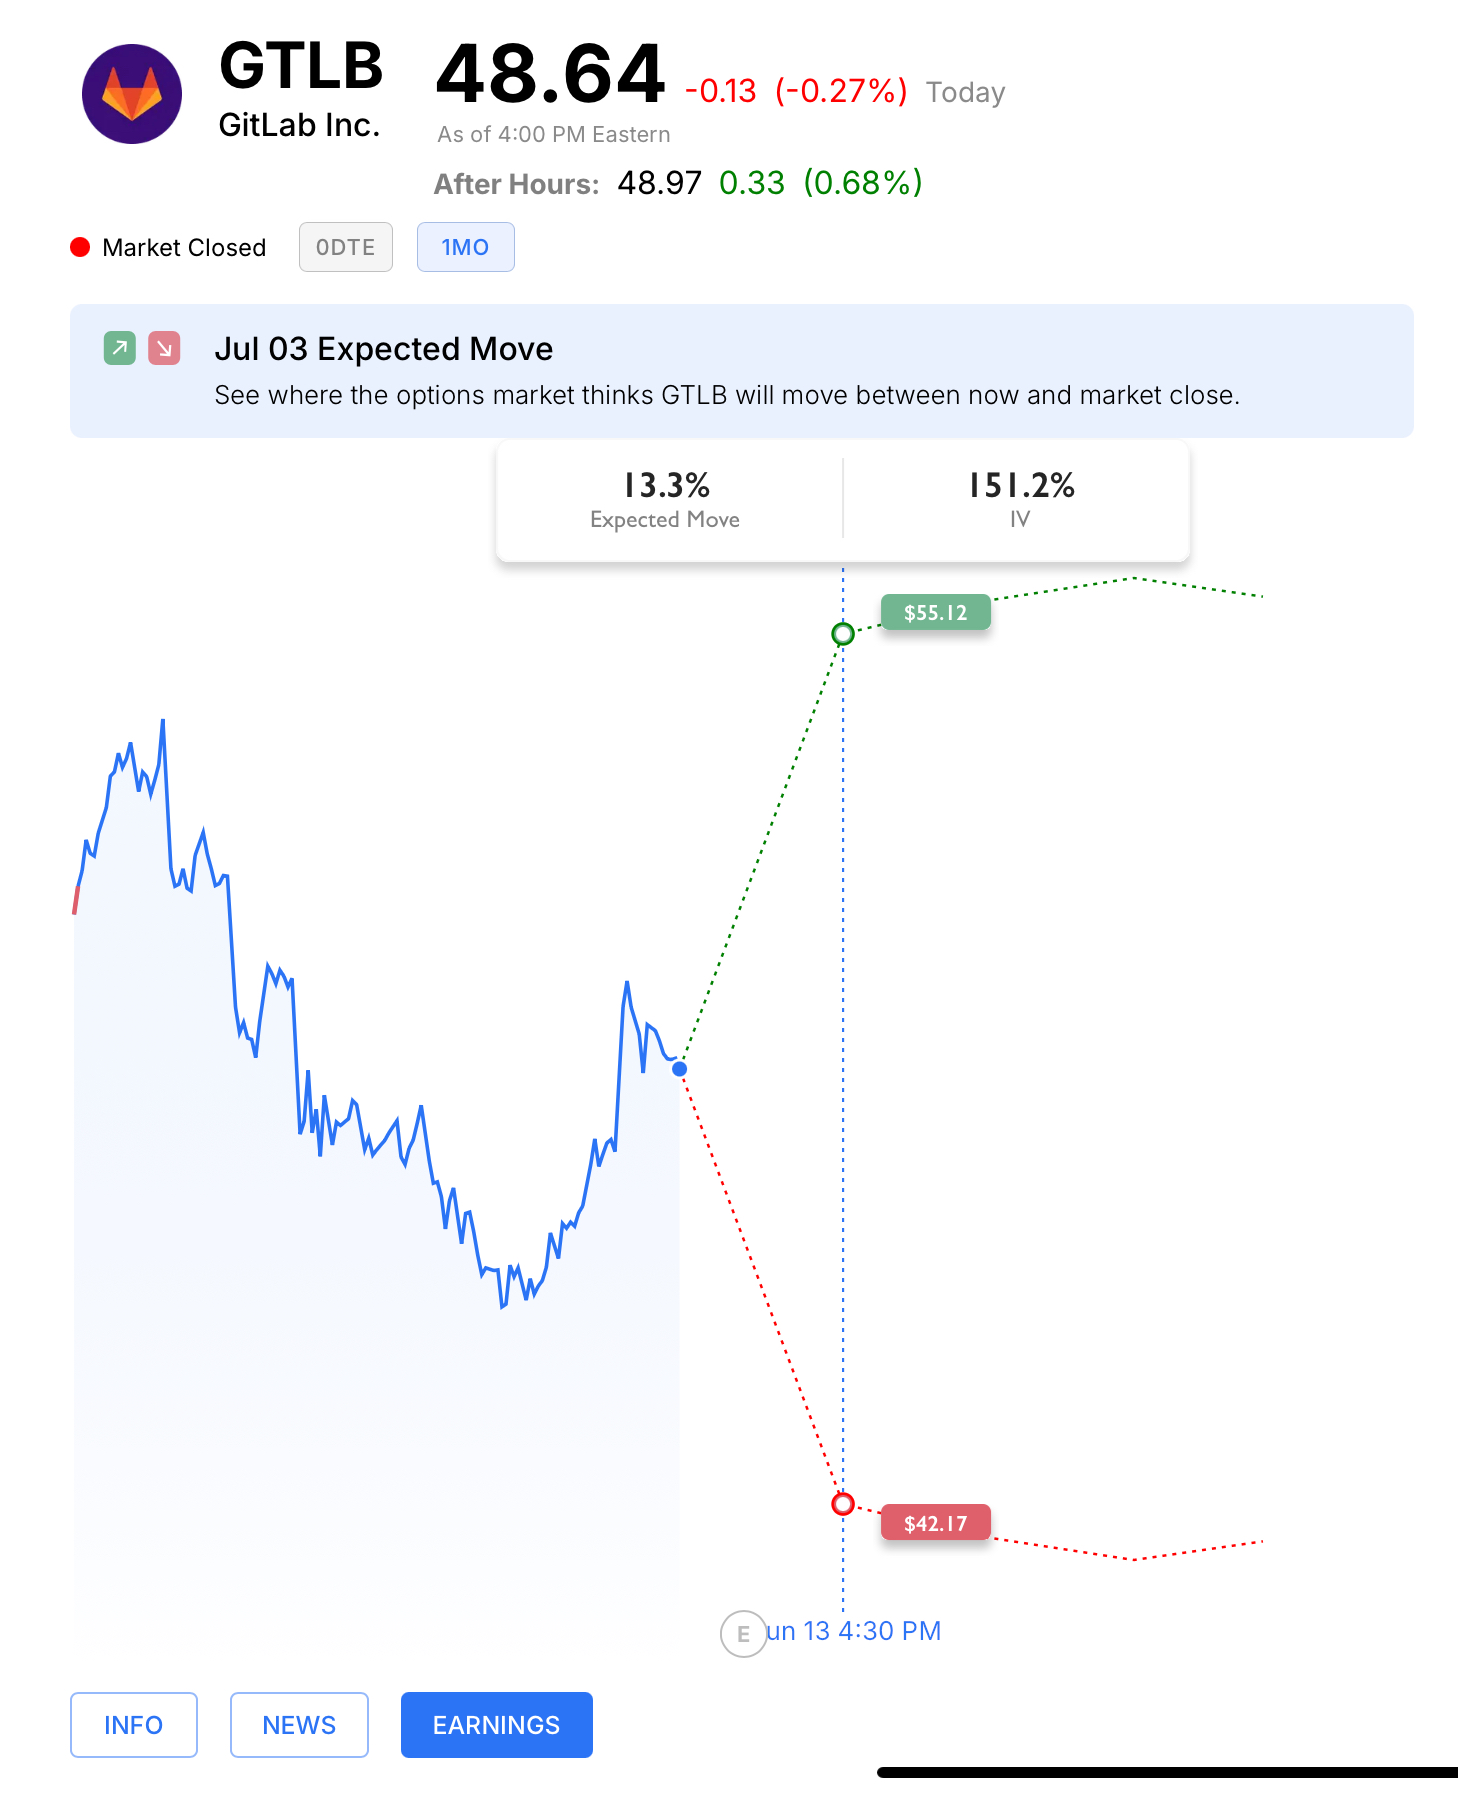Click the red down-arrow expected move icon

pyautogui.click(x=164, y=348)
